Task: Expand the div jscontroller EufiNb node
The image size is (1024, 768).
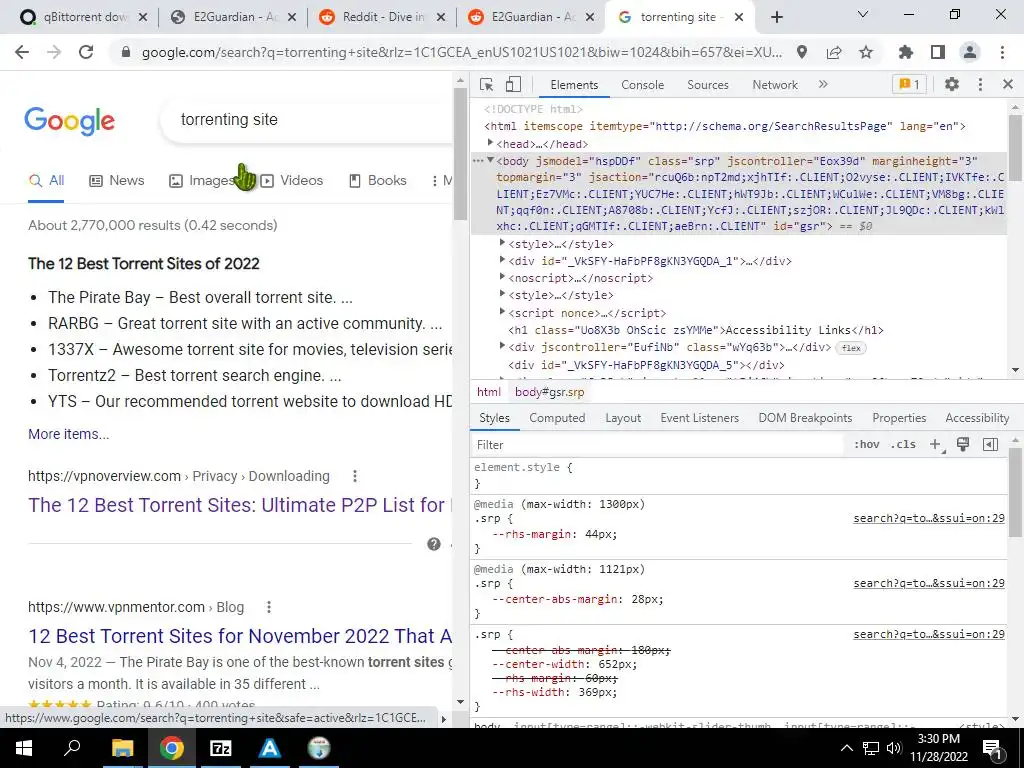Action: [x=502, y=346]
